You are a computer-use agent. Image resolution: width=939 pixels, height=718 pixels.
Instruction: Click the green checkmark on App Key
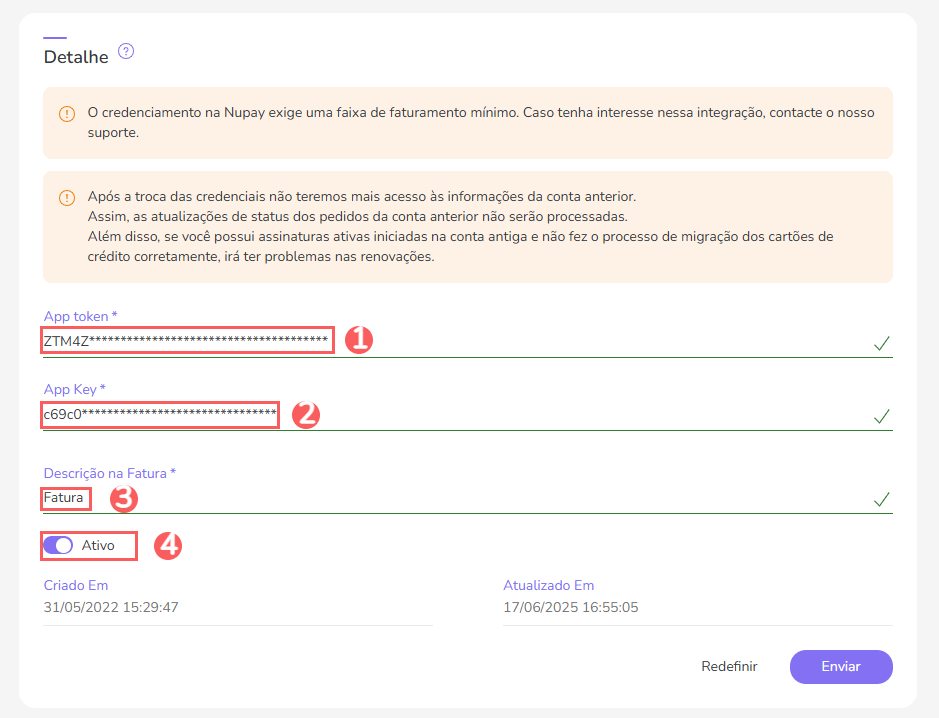881,416
